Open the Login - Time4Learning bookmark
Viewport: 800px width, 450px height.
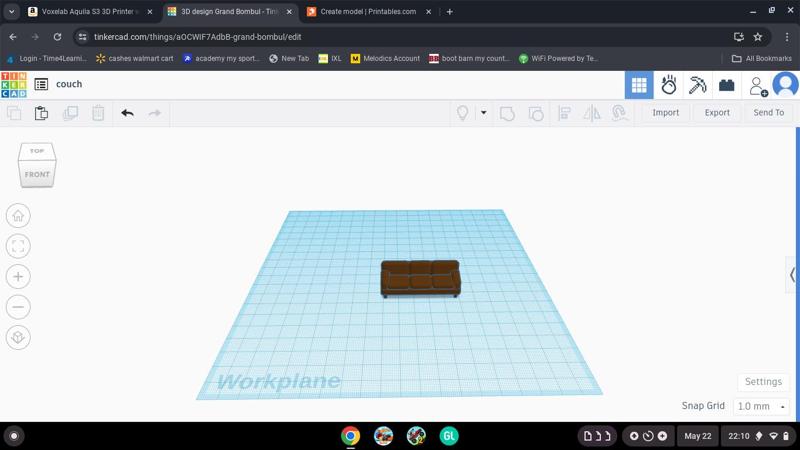tap(47, 59)
